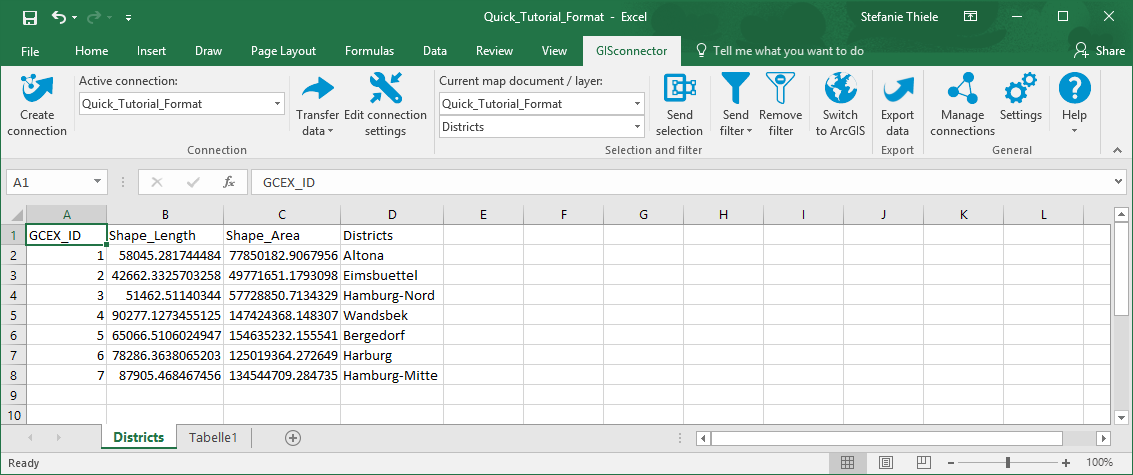Click cell with value 58045.281744484
The height and width of the screenshot is (475, 1133).
coord(165,255)
